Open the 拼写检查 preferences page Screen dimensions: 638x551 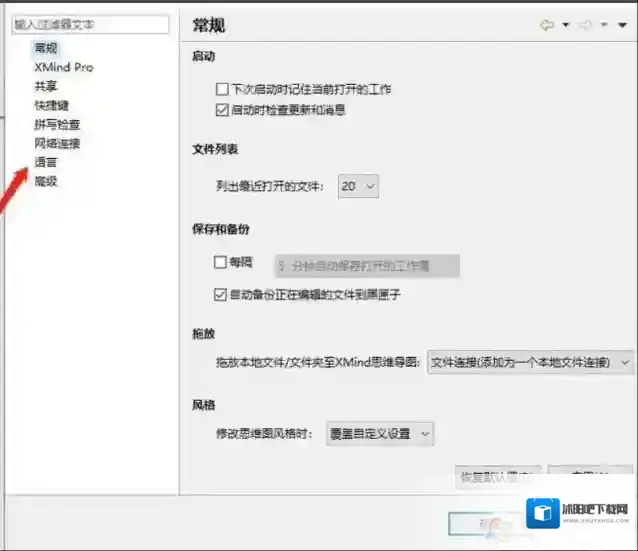[x=57, y=124]
